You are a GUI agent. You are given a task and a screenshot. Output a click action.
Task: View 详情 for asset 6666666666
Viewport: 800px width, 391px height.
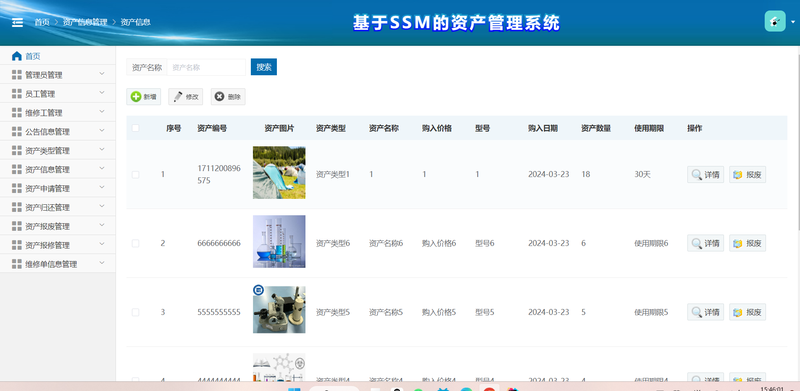[705, 243]
